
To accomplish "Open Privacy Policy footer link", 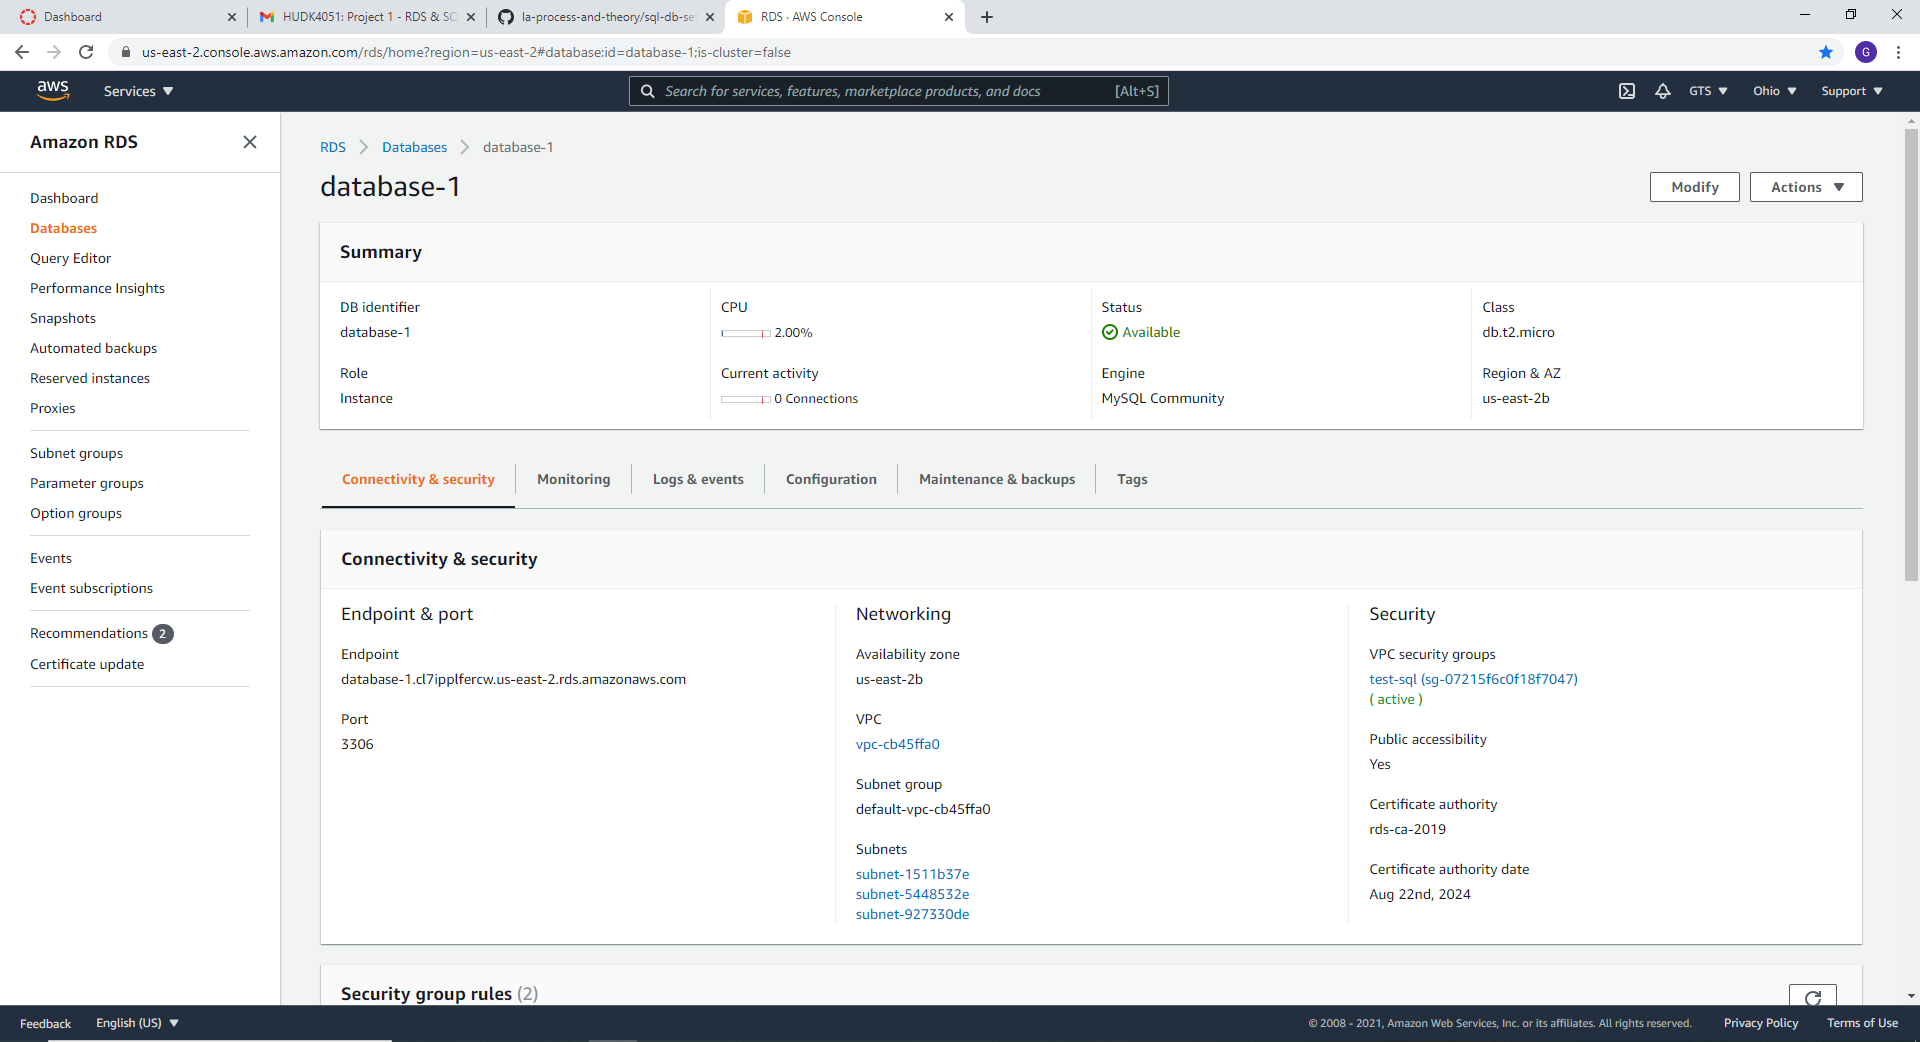I will (x=1760, y=1023).
